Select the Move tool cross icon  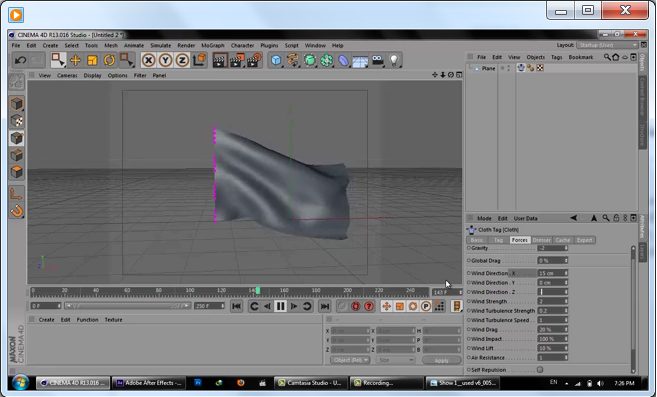[75, 60]
